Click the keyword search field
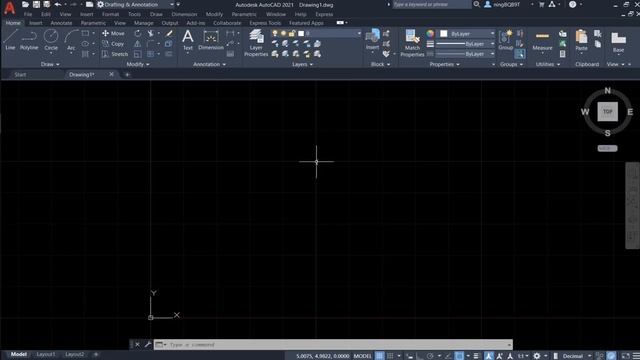This screenshot has height=360, width=640. (x=431, y=4)
